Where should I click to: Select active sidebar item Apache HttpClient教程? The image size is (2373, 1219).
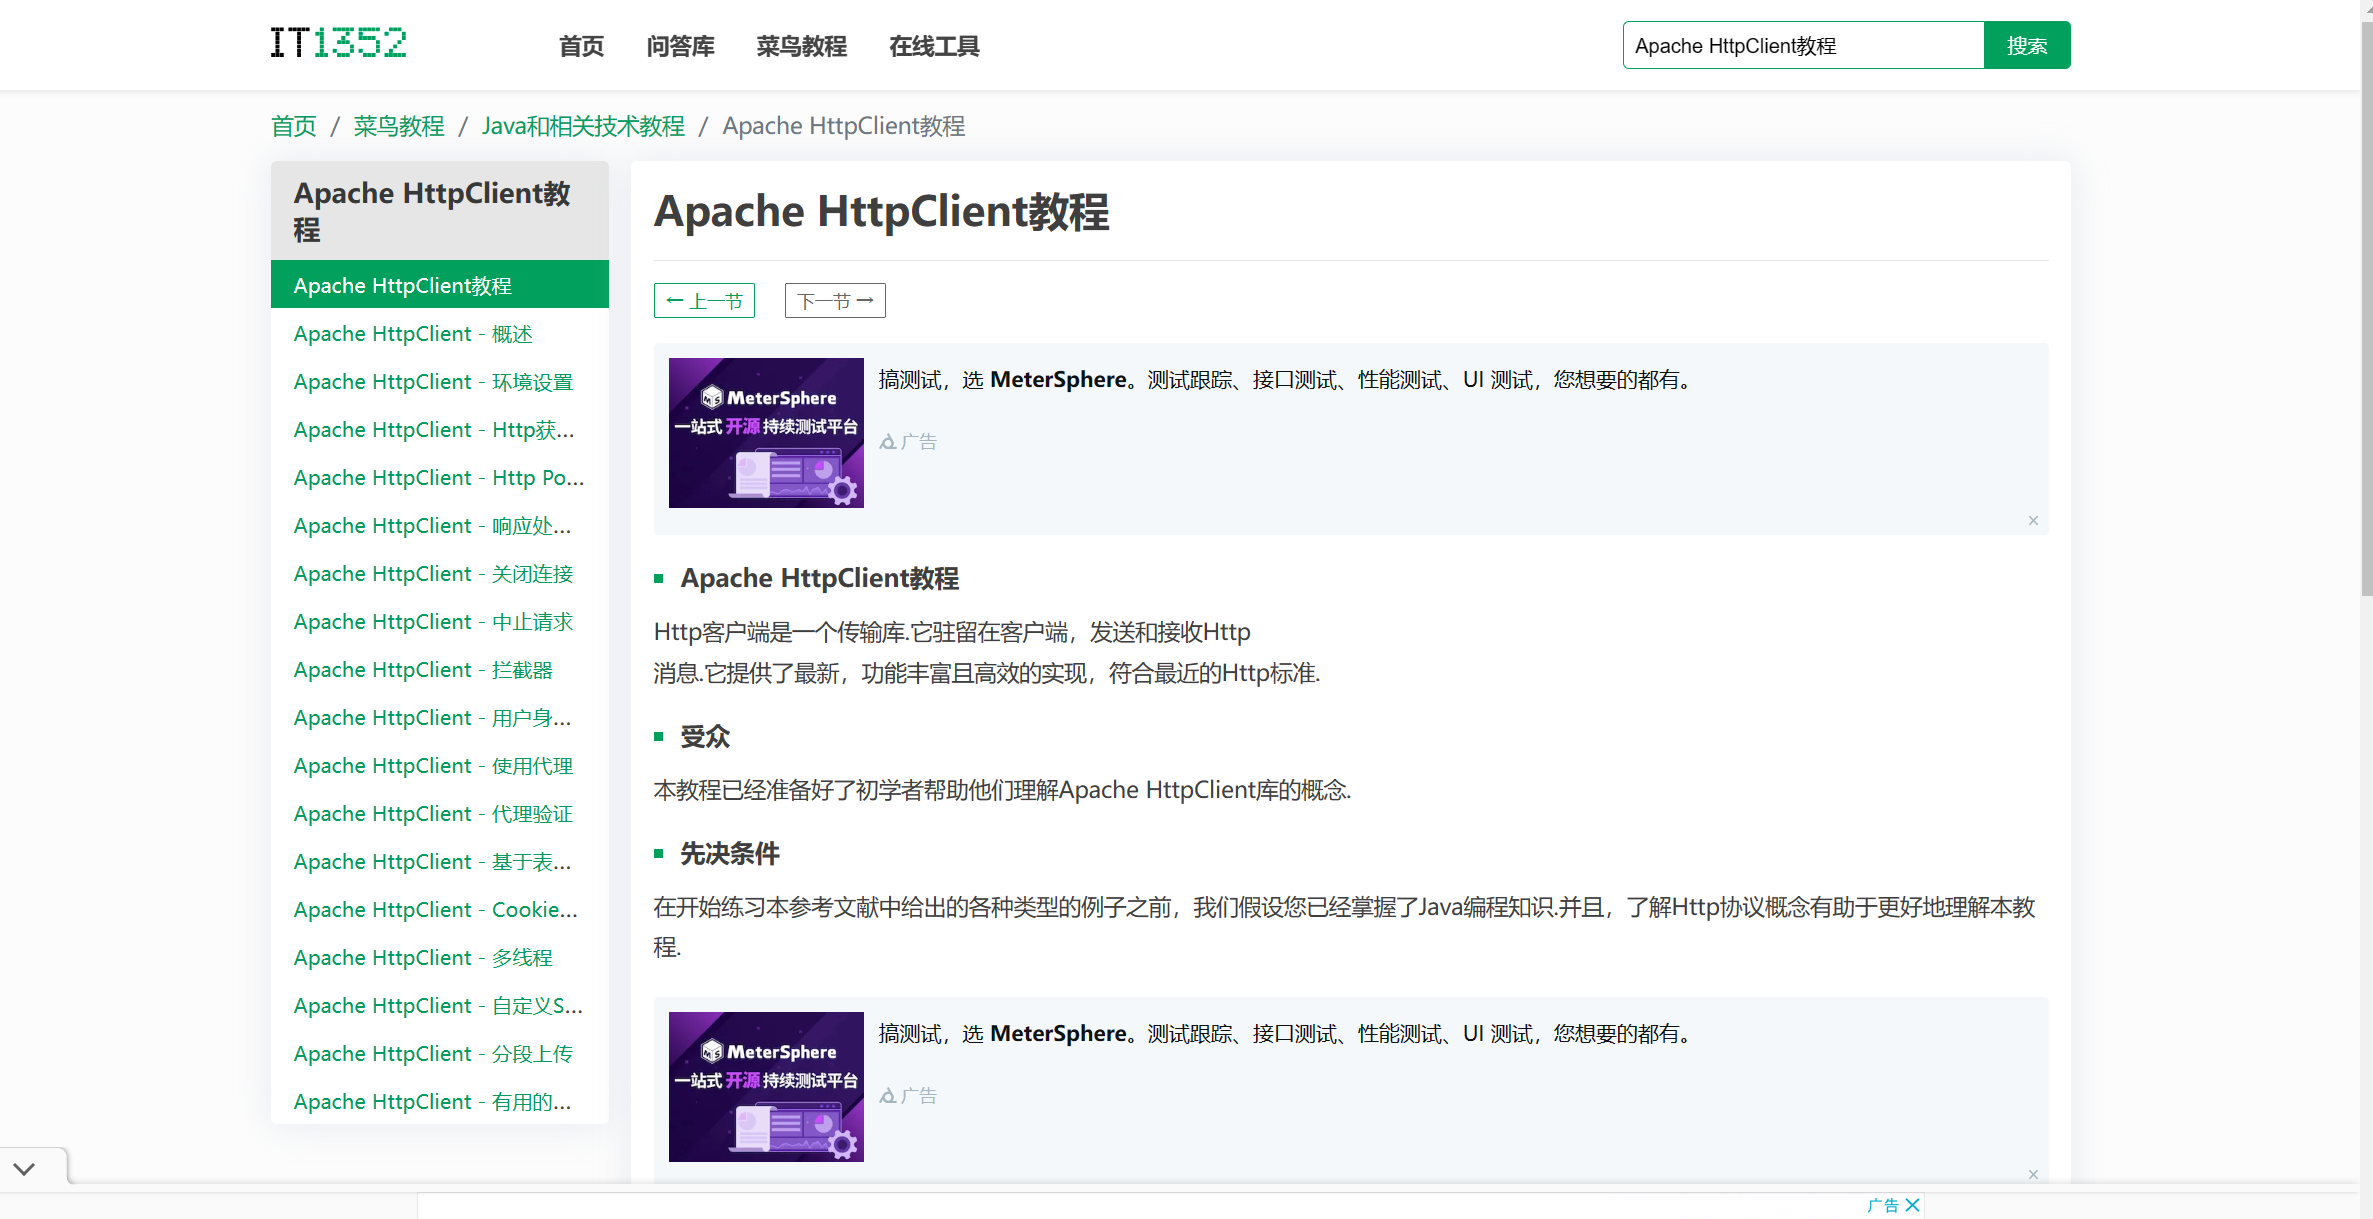(440, 285)
